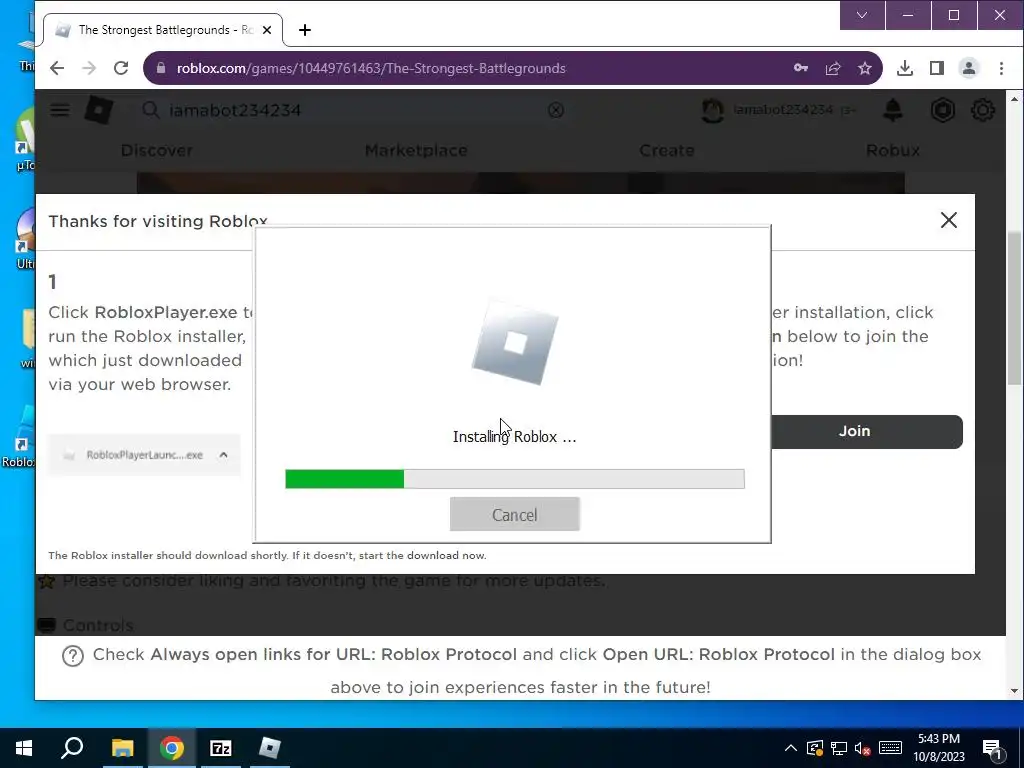1024x768 pixels.
Task: Open Roblox settings gear
Action: tap(982, 110)
